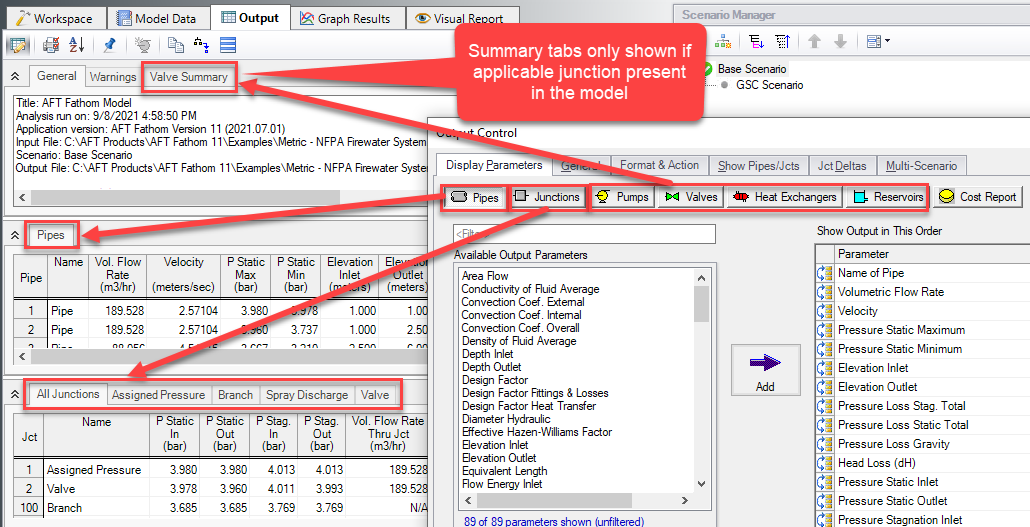
Task: Click the copy pages toolbar icon
Action: [x=175, y=45]
